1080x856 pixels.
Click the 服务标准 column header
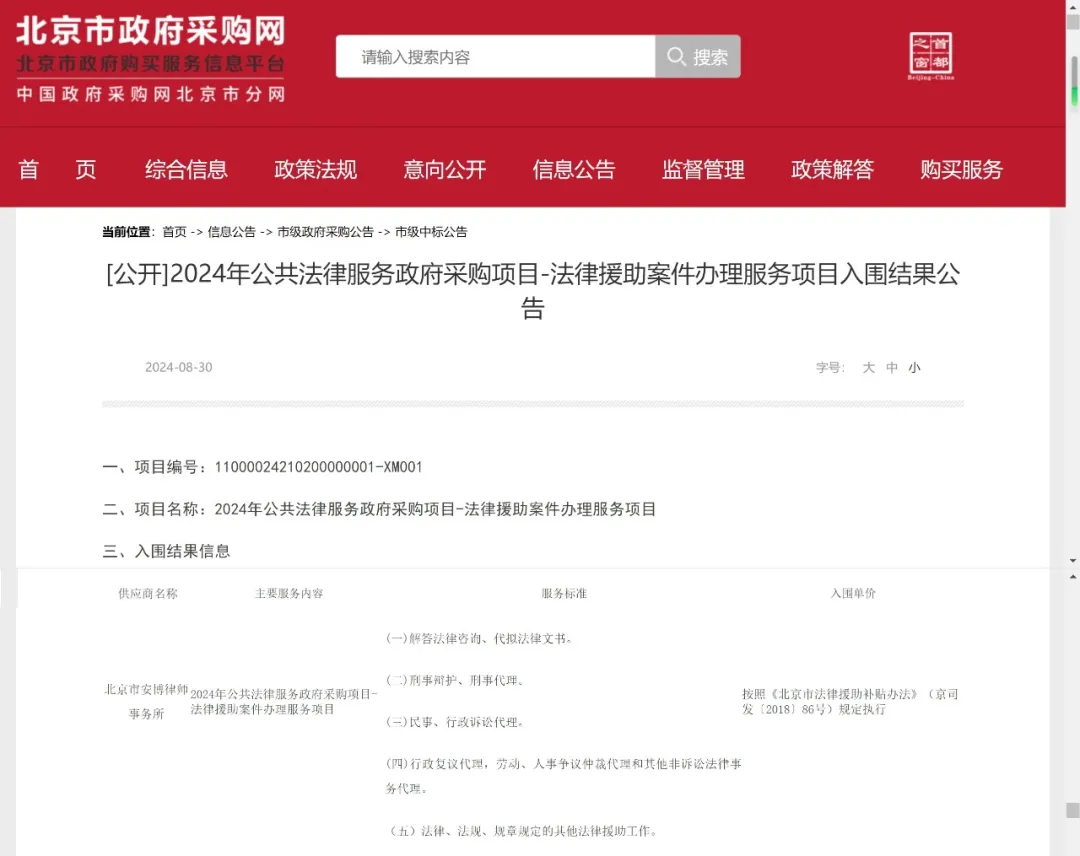click(564, 594)
